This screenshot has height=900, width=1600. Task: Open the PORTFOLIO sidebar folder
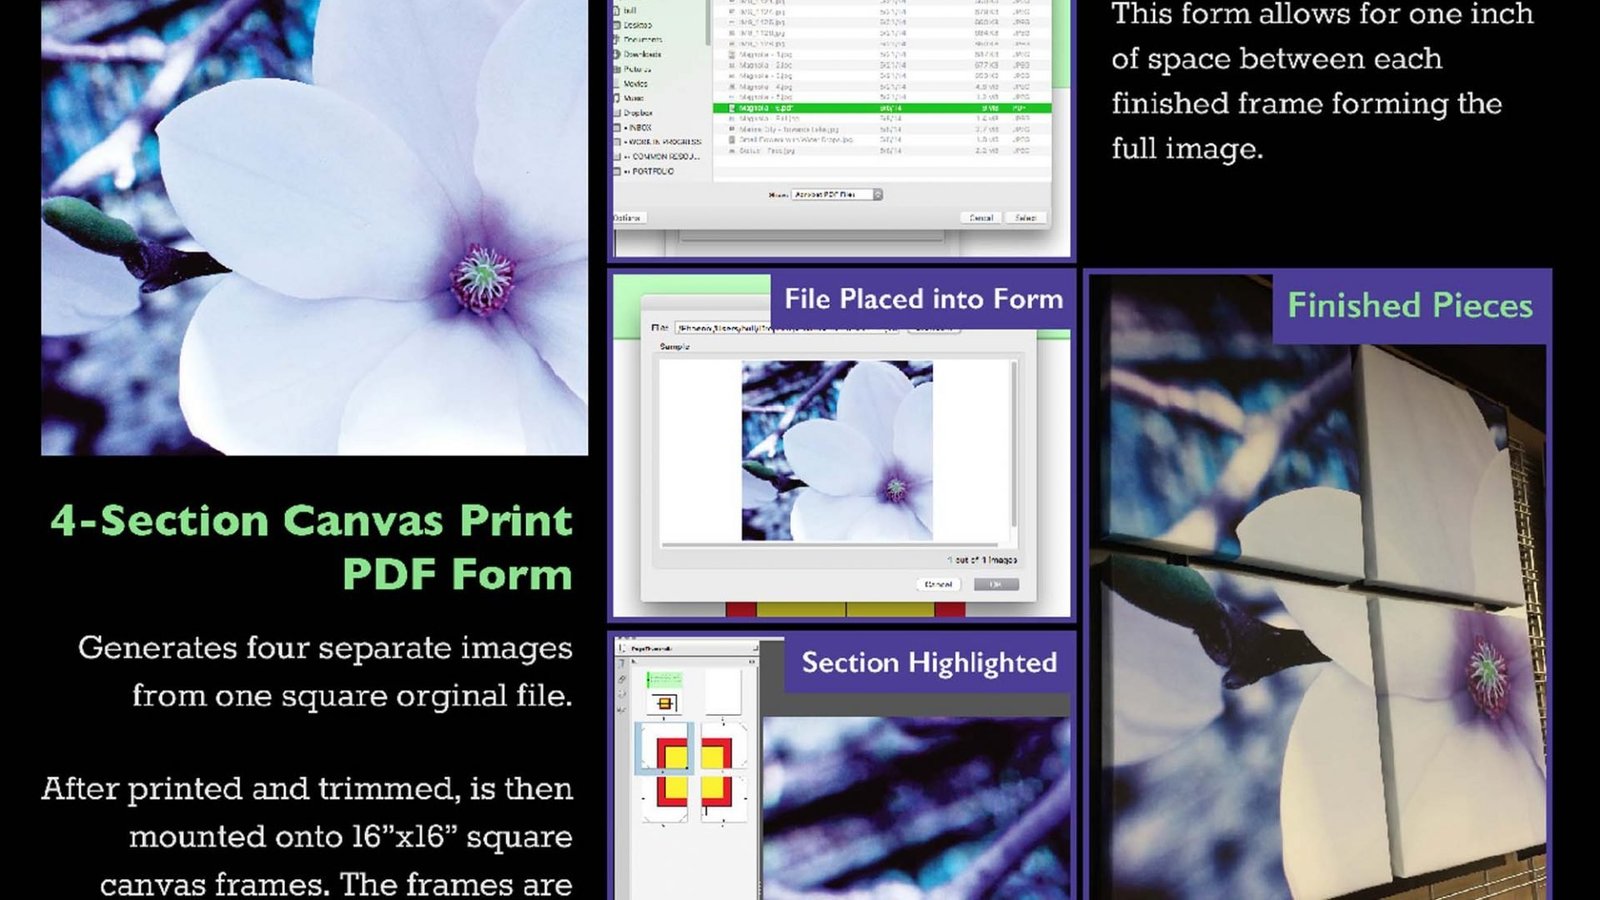point(652,171)
